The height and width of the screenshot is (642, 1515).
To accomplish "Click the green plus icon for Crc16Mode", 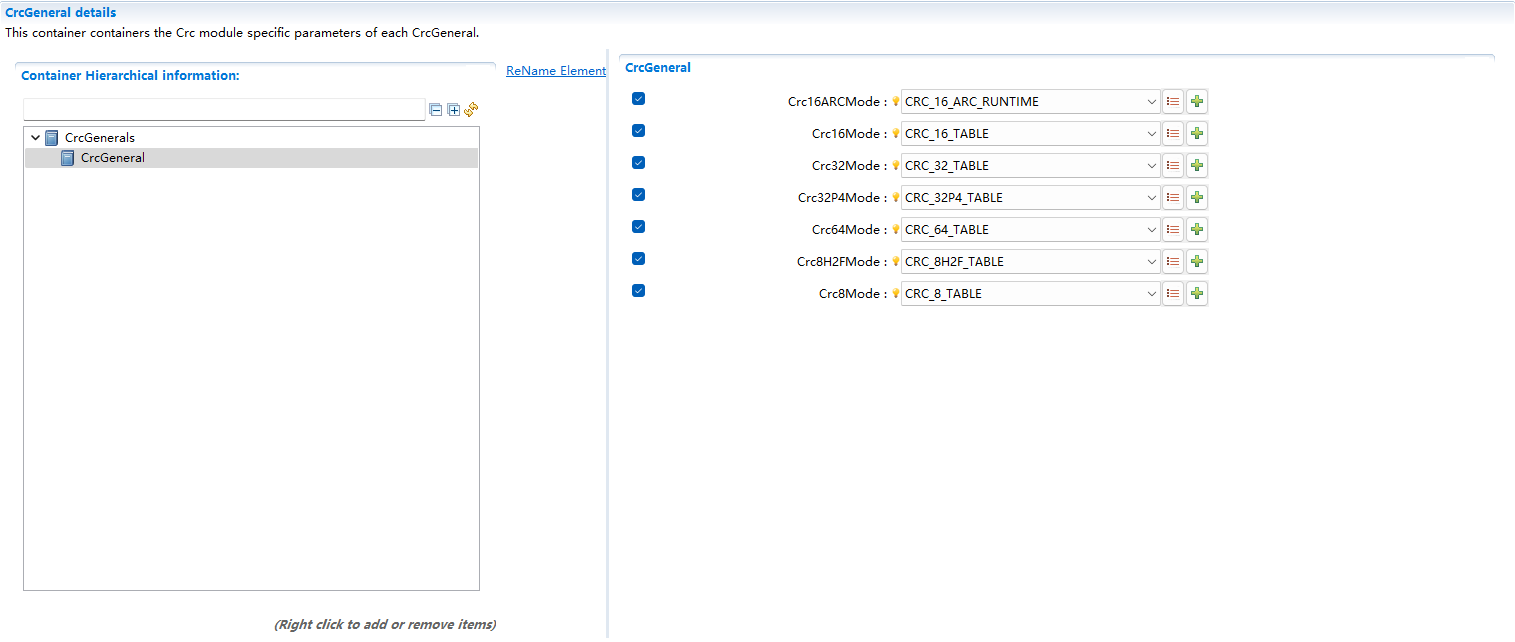I will point(1197,134).
